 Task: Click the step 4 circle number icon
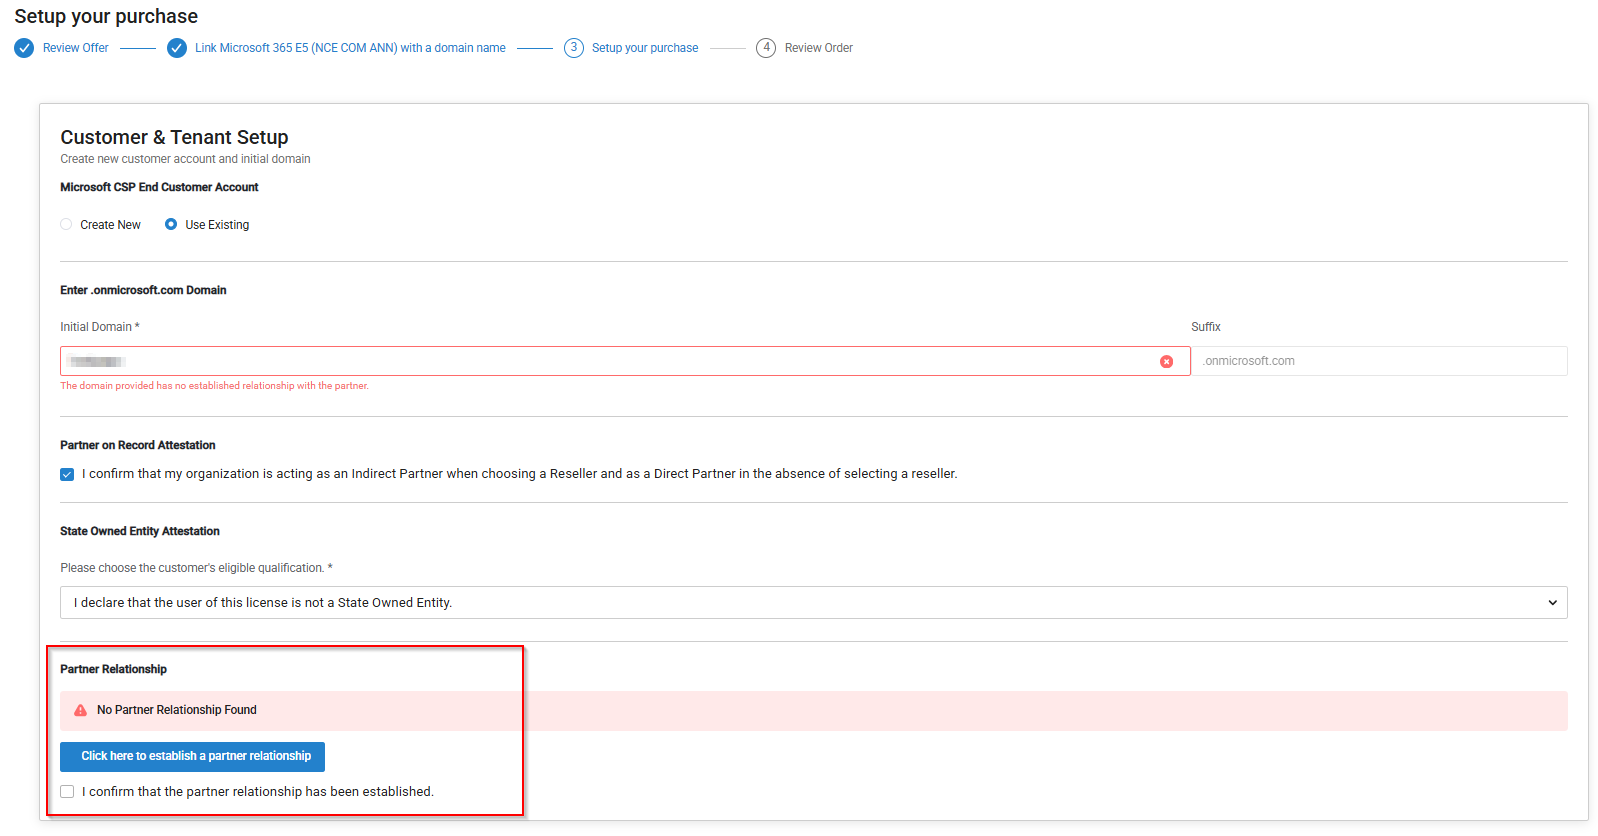tap(766, 48)
